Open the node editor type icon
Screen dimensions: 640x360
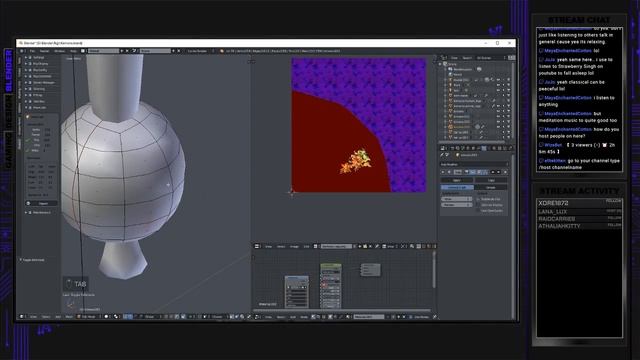coord(257,317)
